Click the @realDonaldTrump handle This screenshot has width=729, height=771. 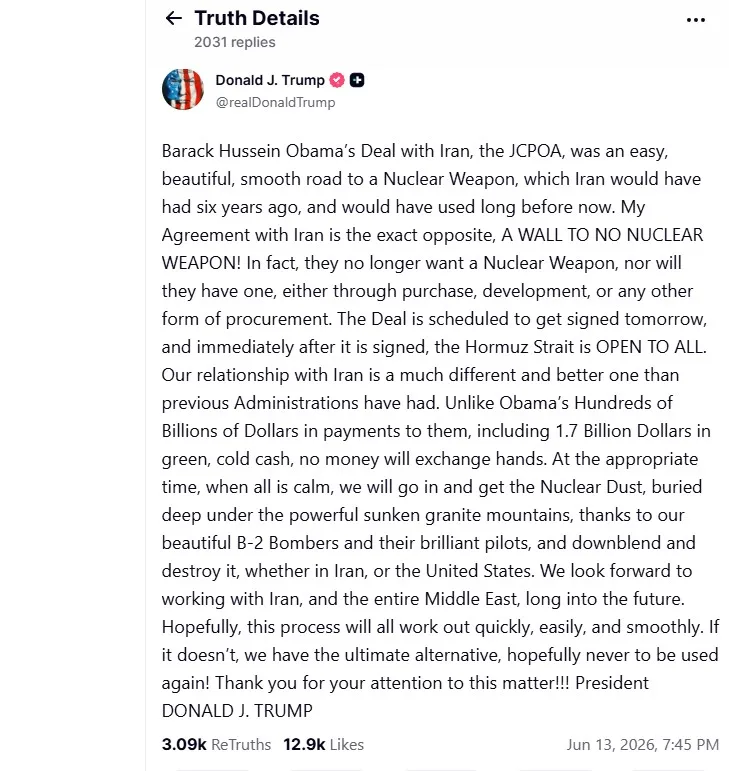point(275,102)
